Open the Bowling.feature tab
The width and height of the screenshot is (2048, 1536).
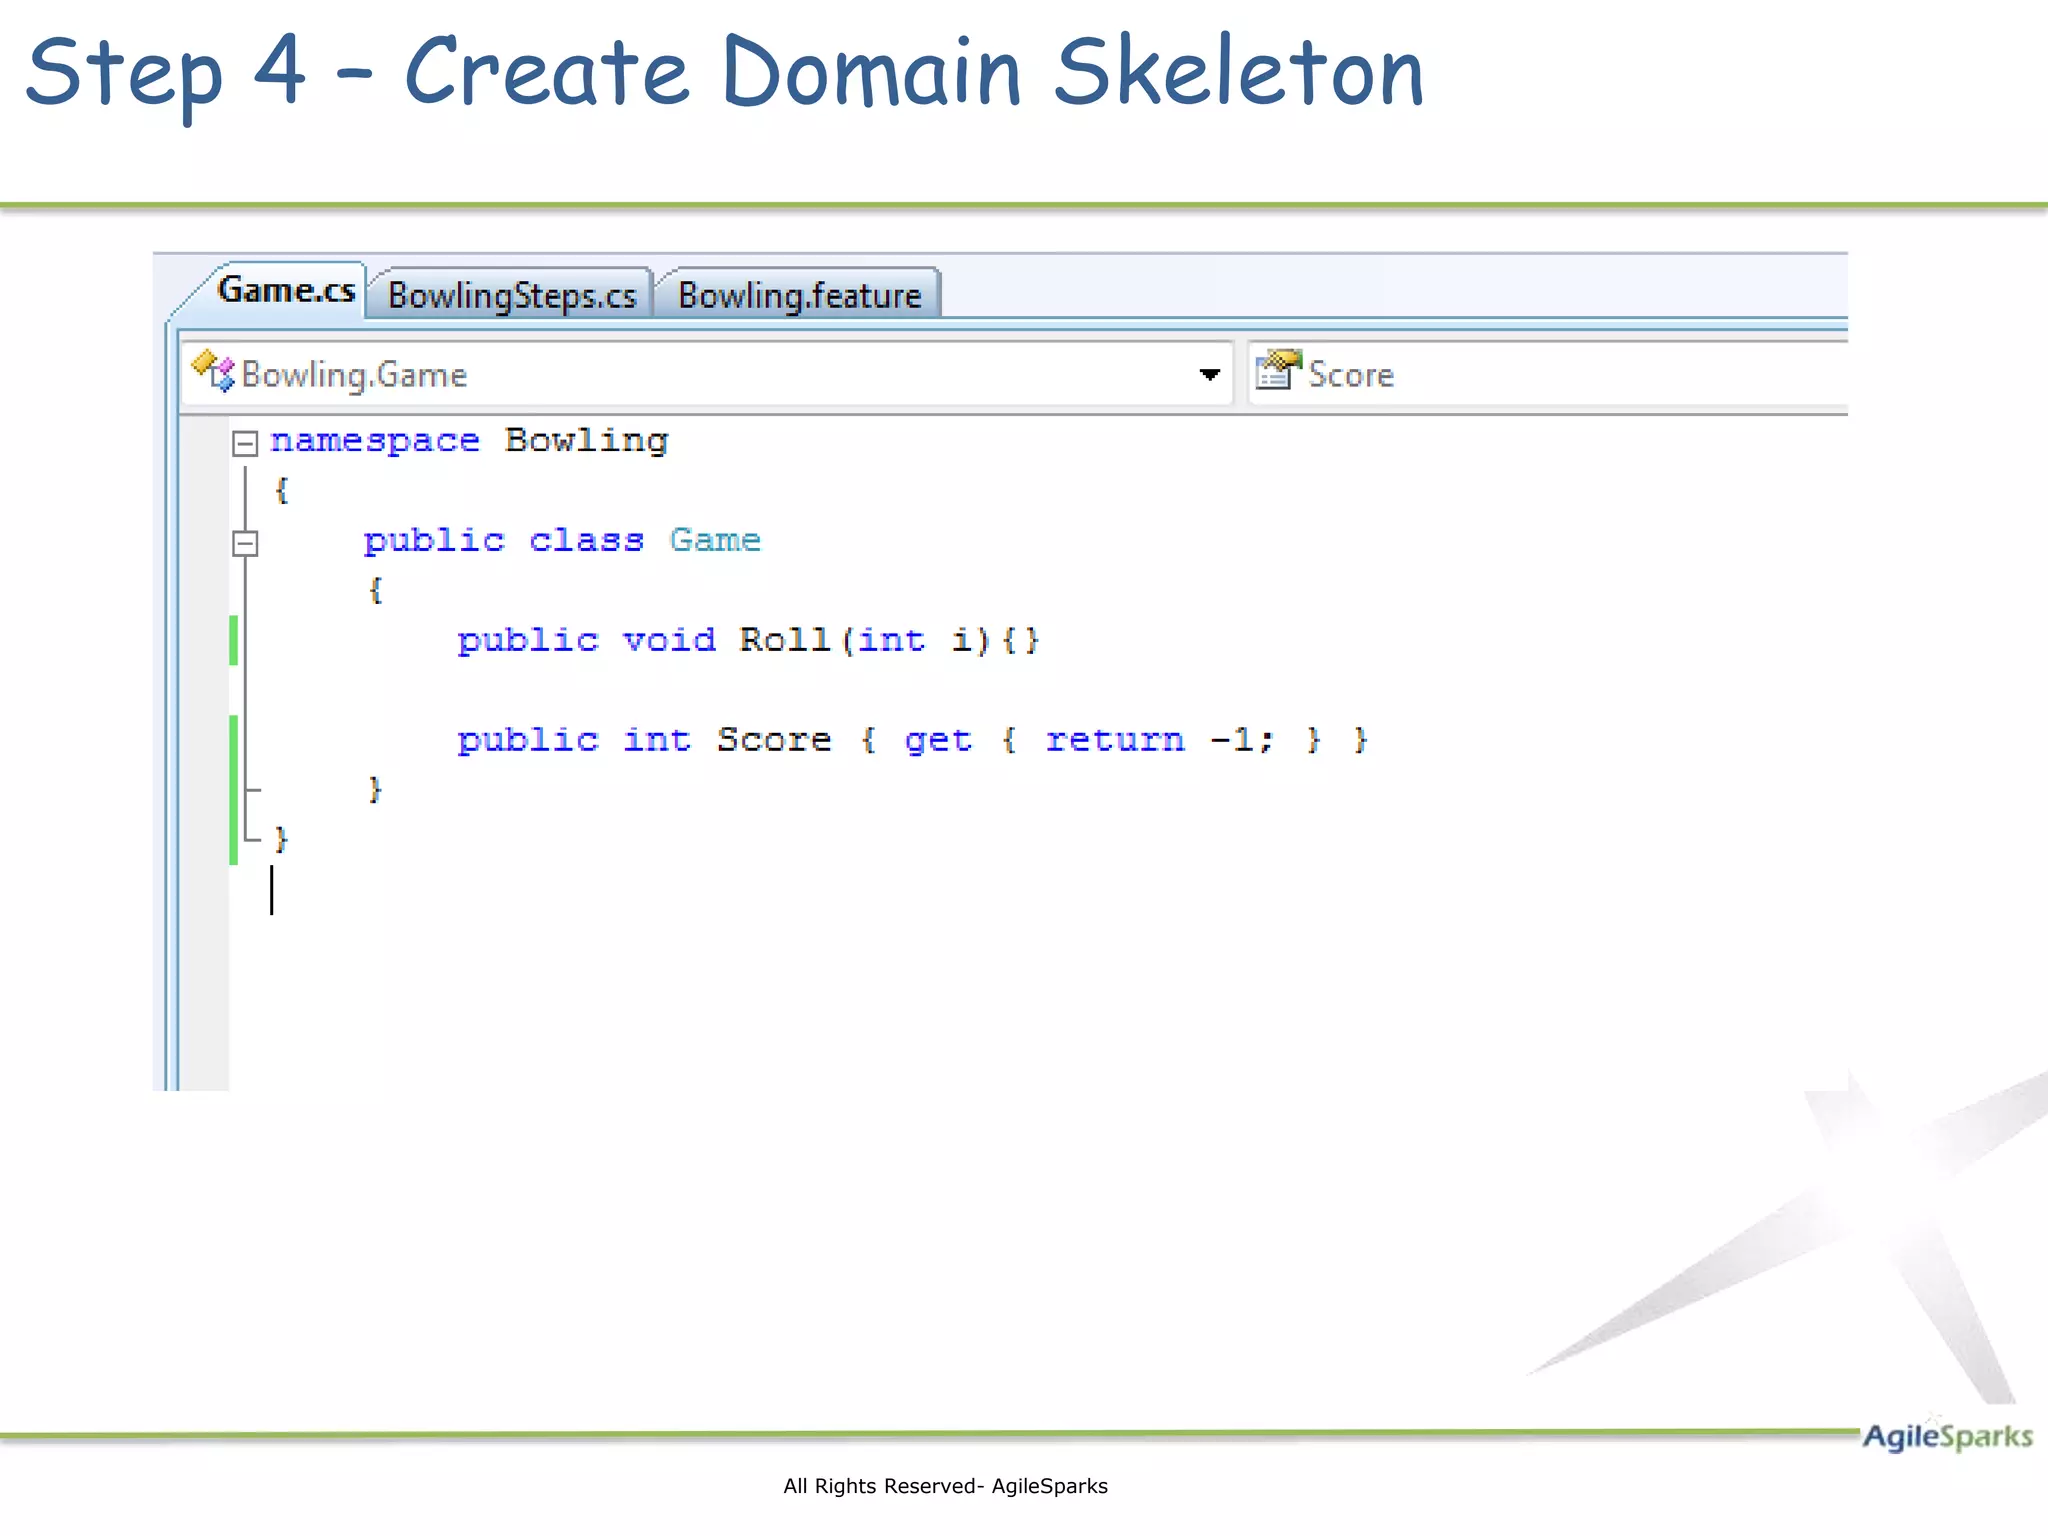click(x=799, y=295)
